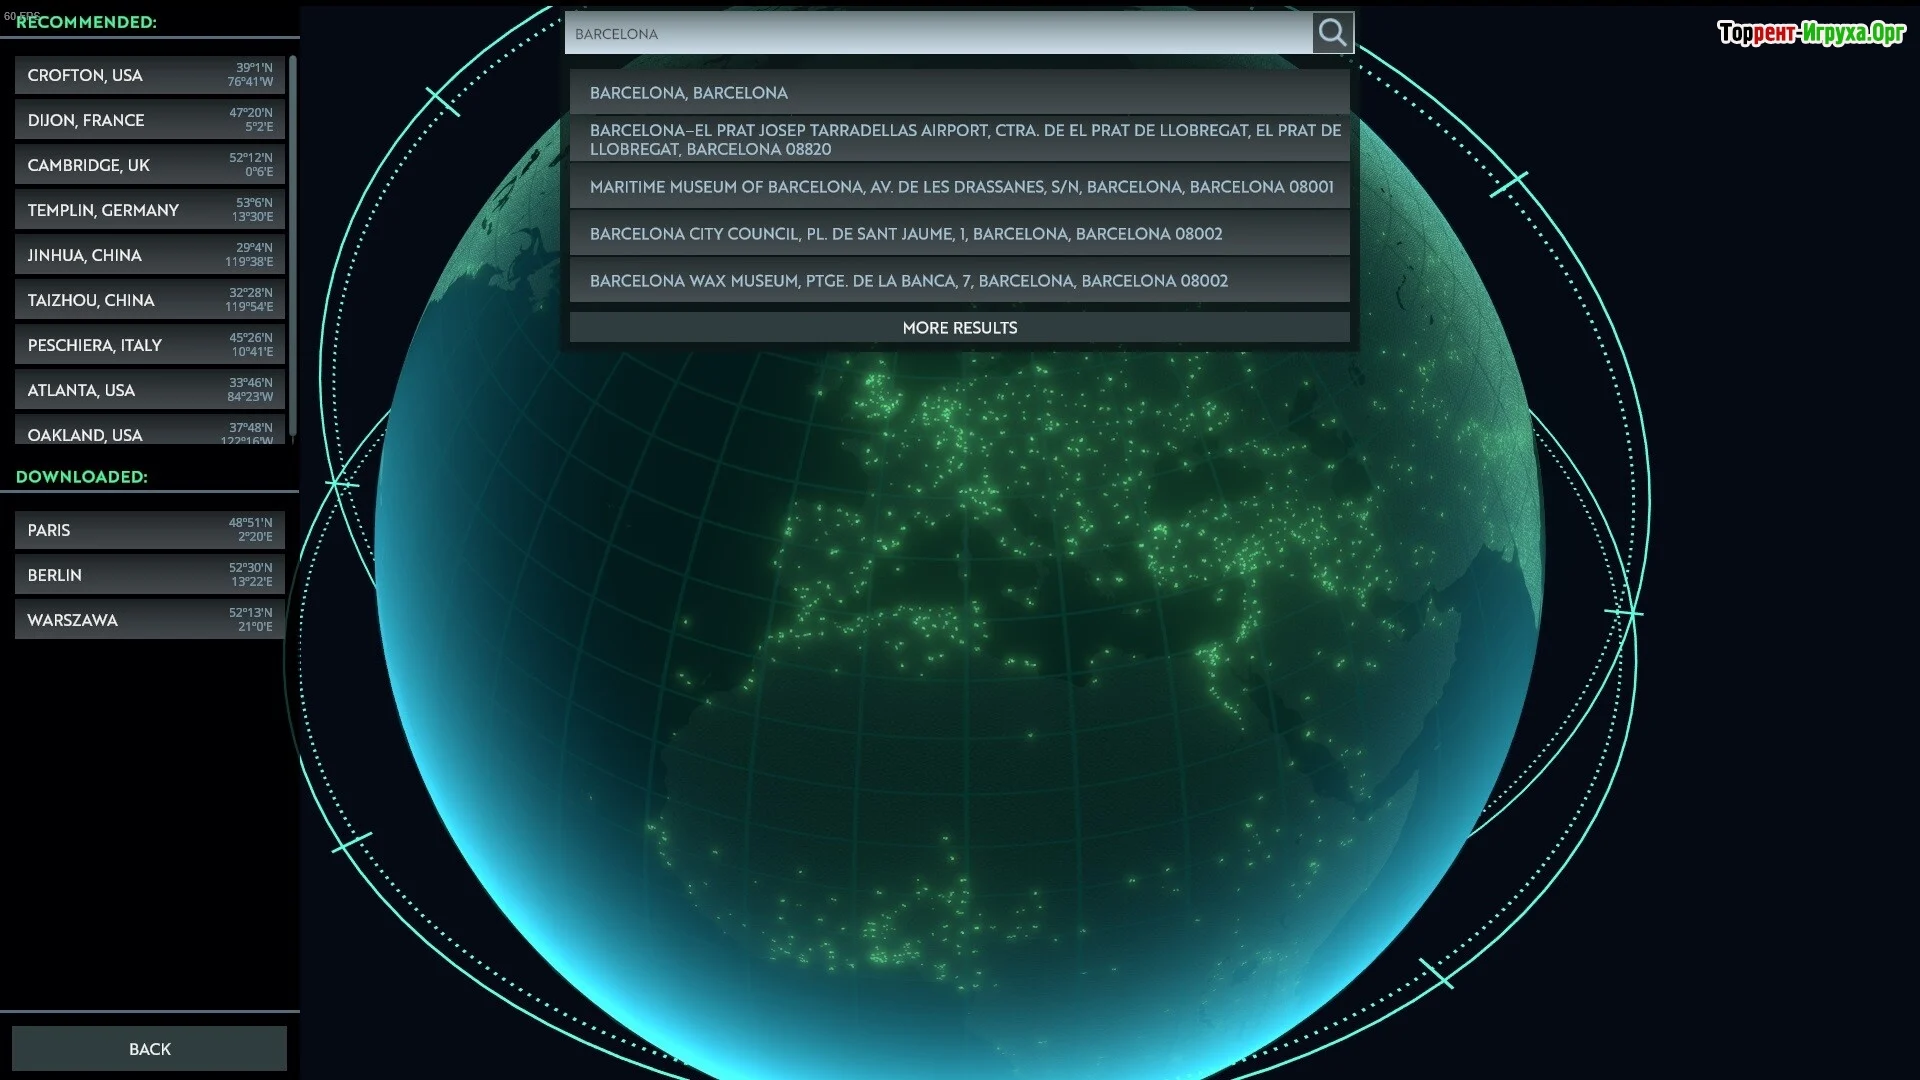
Task: Select Crofton, USA recommended location
Action: coord(150,76)
